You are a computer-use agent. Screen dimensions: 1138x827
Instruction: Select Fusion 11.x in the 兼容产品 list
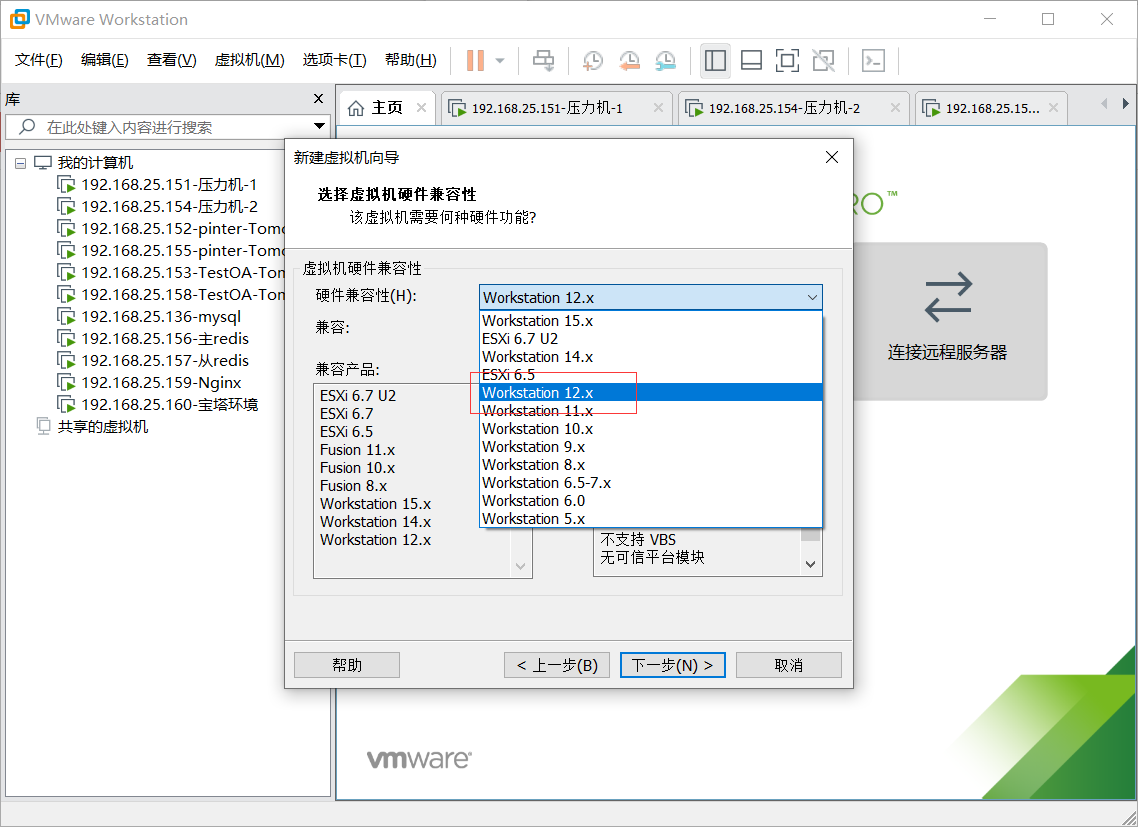coord(357,450)
